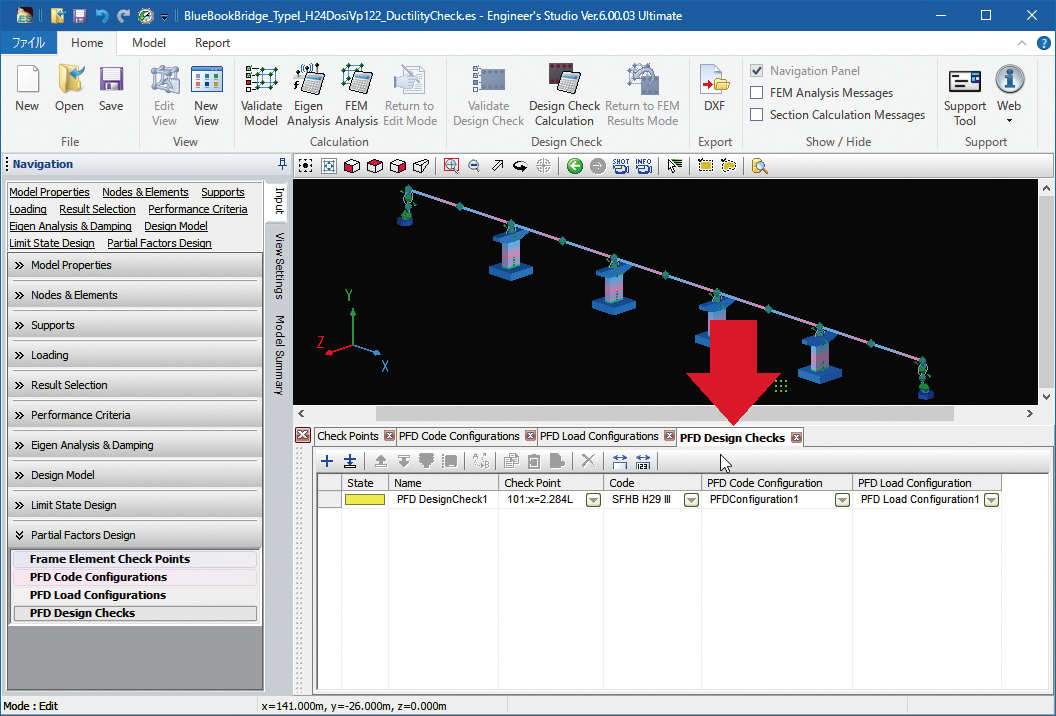This screenshot has height=716, width=1056.
Task: Open the PFD Load Configuration dropdown
Action: [991, 500]
